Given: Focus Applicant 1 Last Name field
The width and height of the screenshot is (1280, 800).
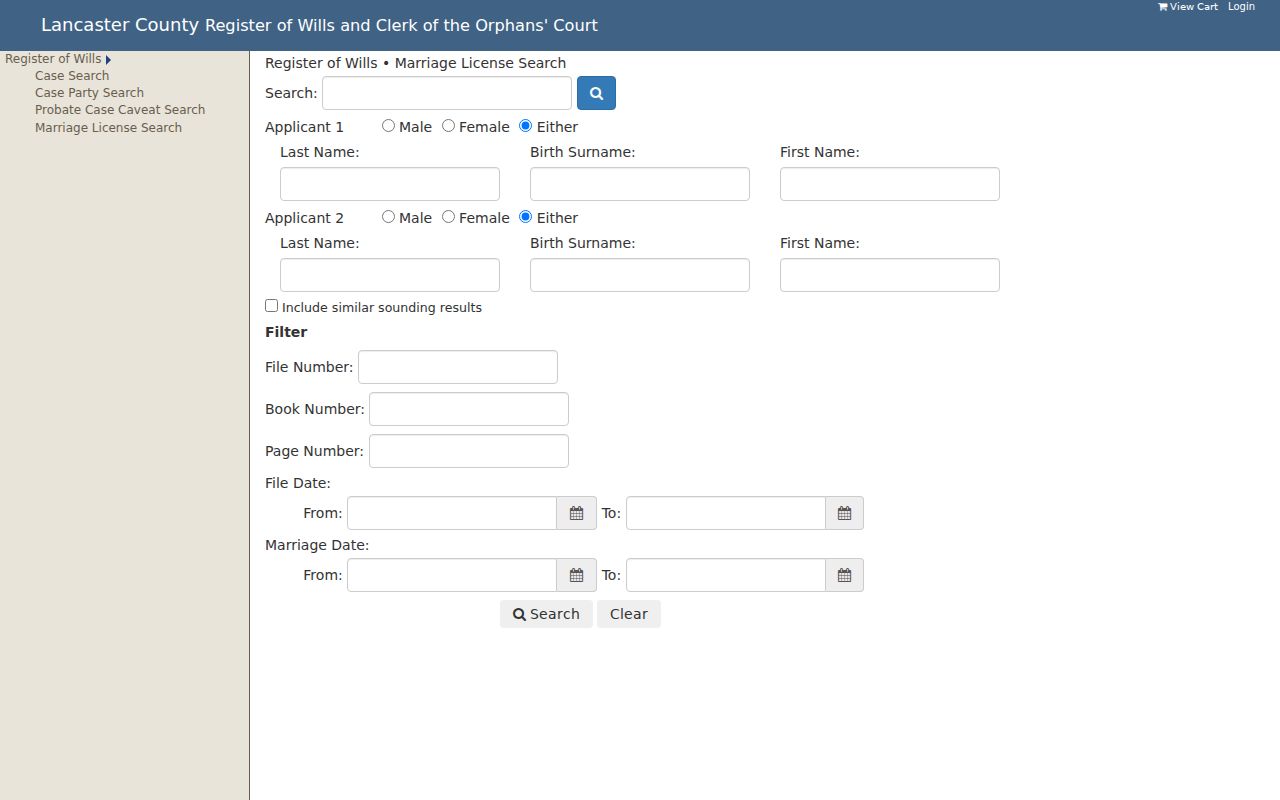Looking at the screenshot, I should pos(390,184).
